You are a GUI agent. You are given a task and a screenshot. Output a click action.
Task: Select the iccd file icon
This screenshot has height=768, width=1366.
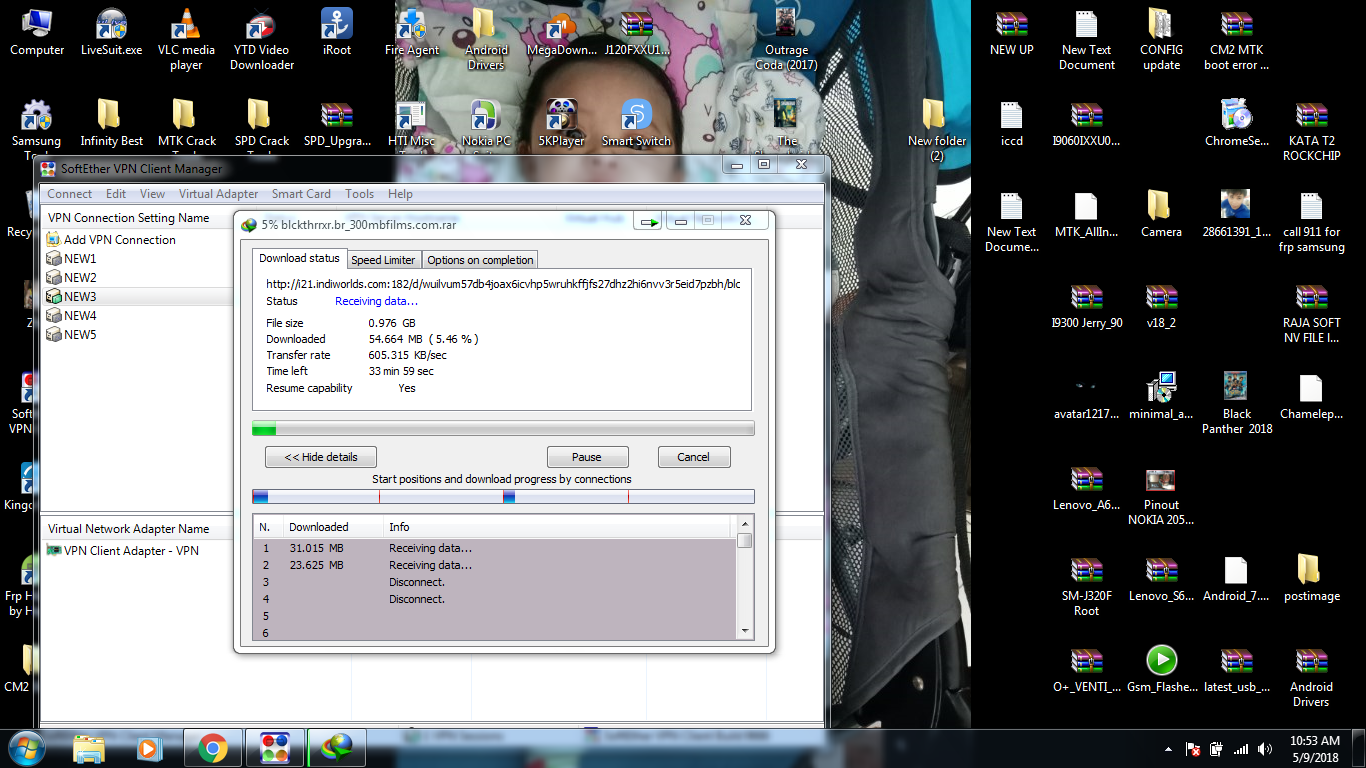point(1011,124)
